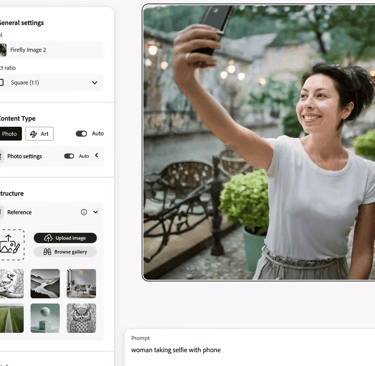
Task: Choose the Photo content type
Action: (11, 134)
